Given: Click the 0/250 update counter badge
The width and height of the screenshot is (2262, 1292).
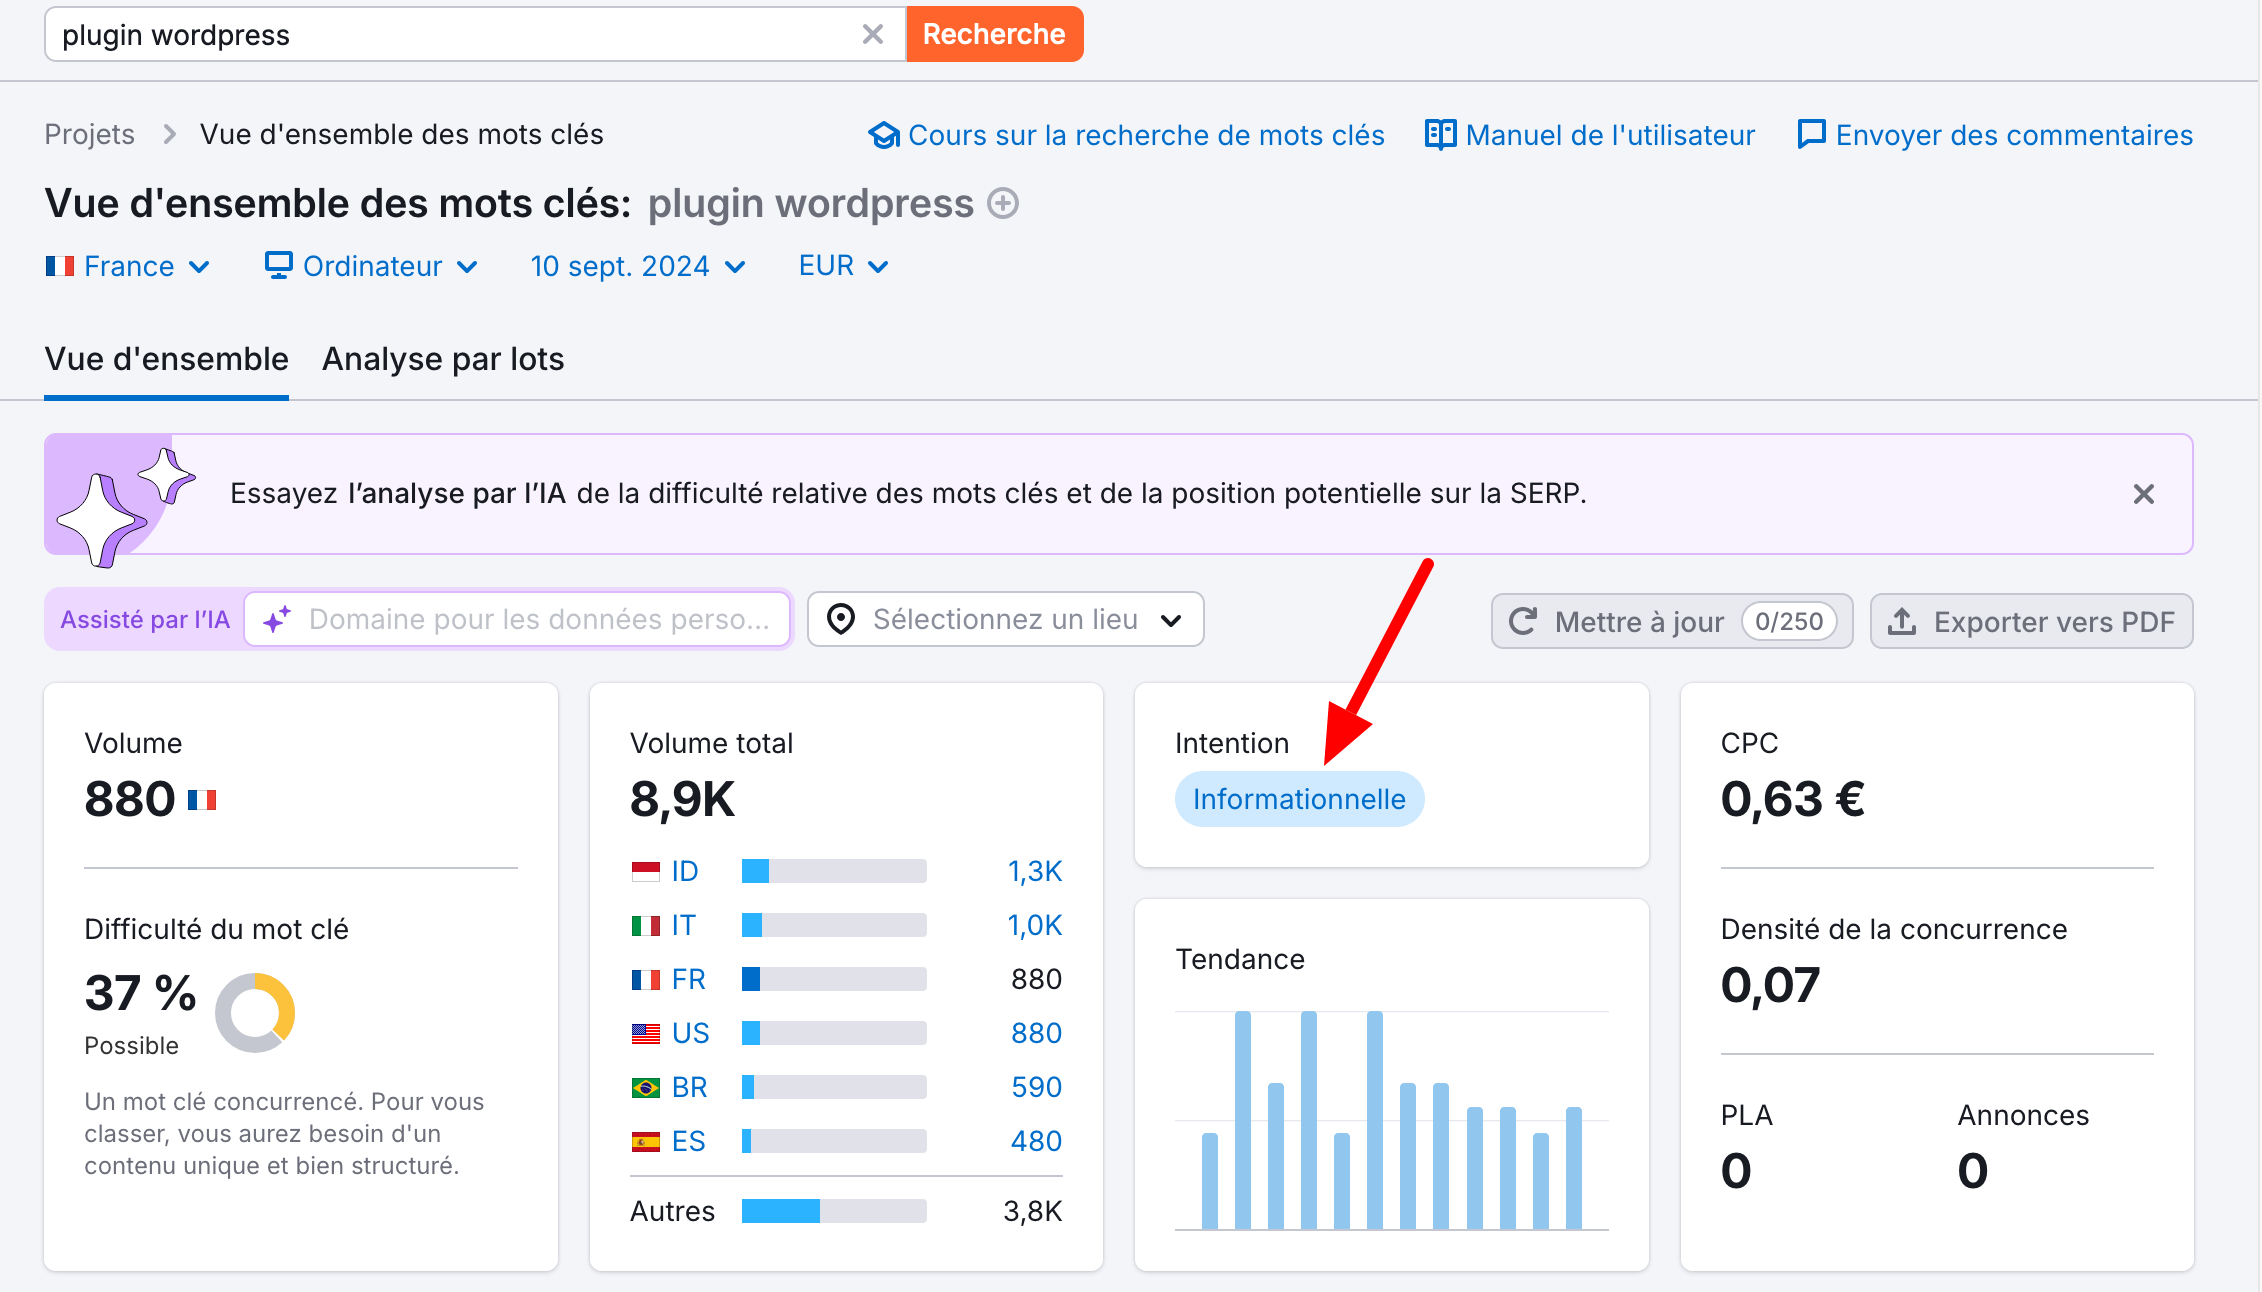Looking at the screenshot, I should tap(1789, 622).
